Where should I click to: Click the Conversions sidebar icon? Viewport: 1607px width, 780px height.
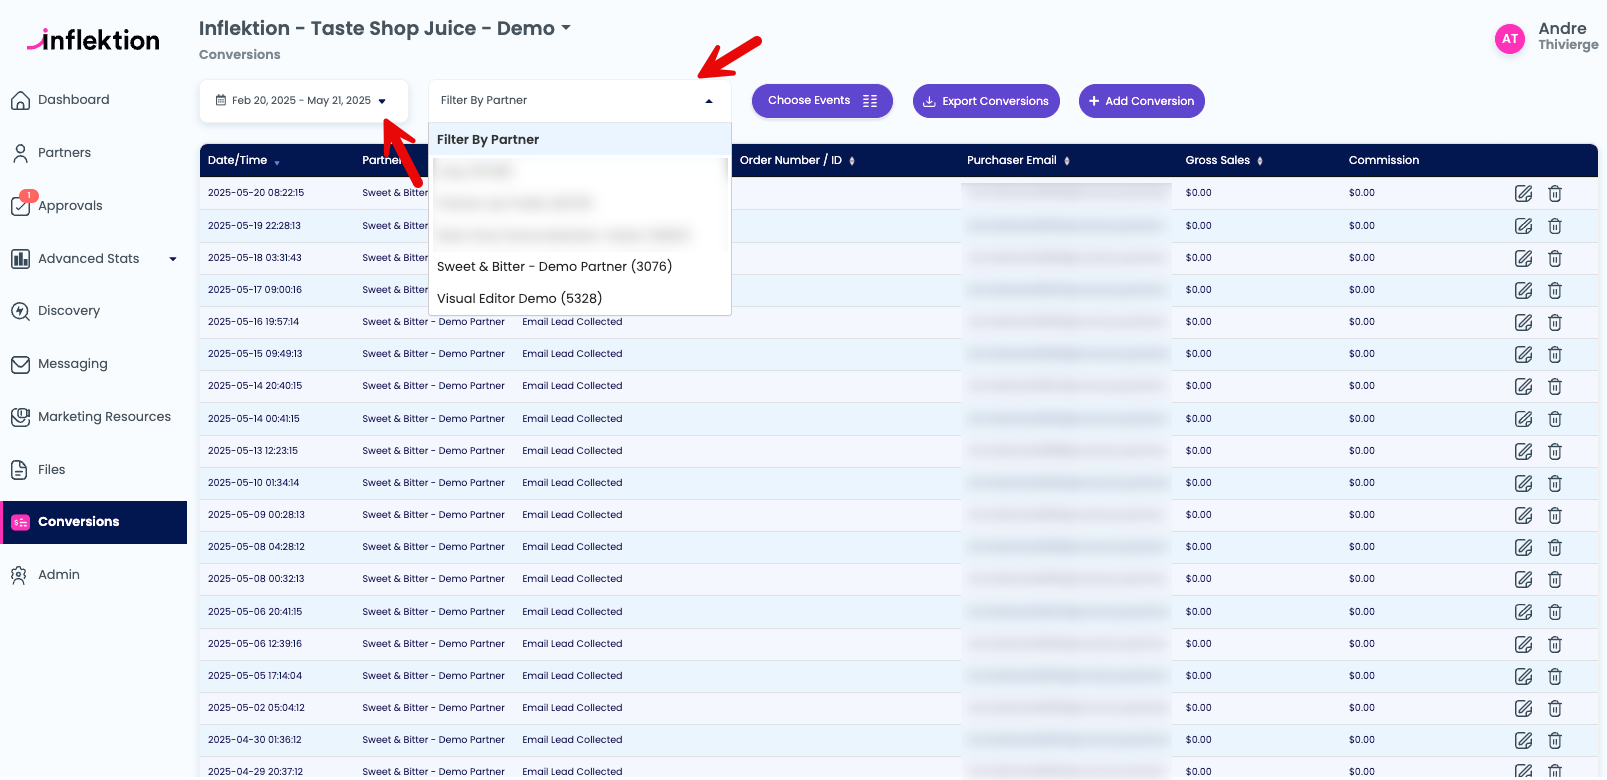pos(20,522)
